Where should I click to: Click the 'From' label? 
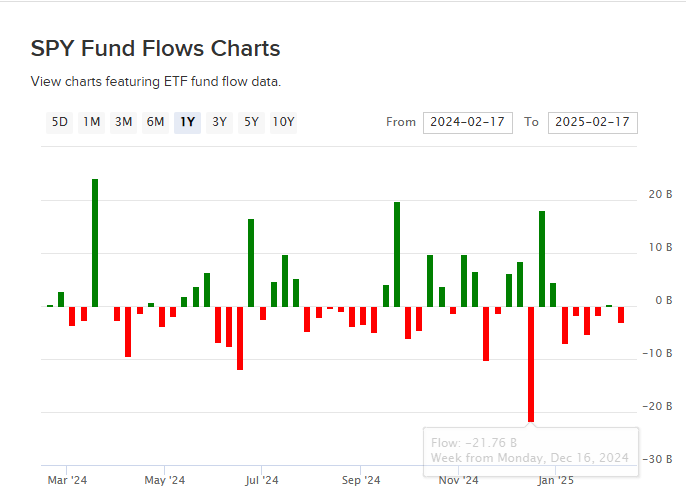tap(401, 122)
